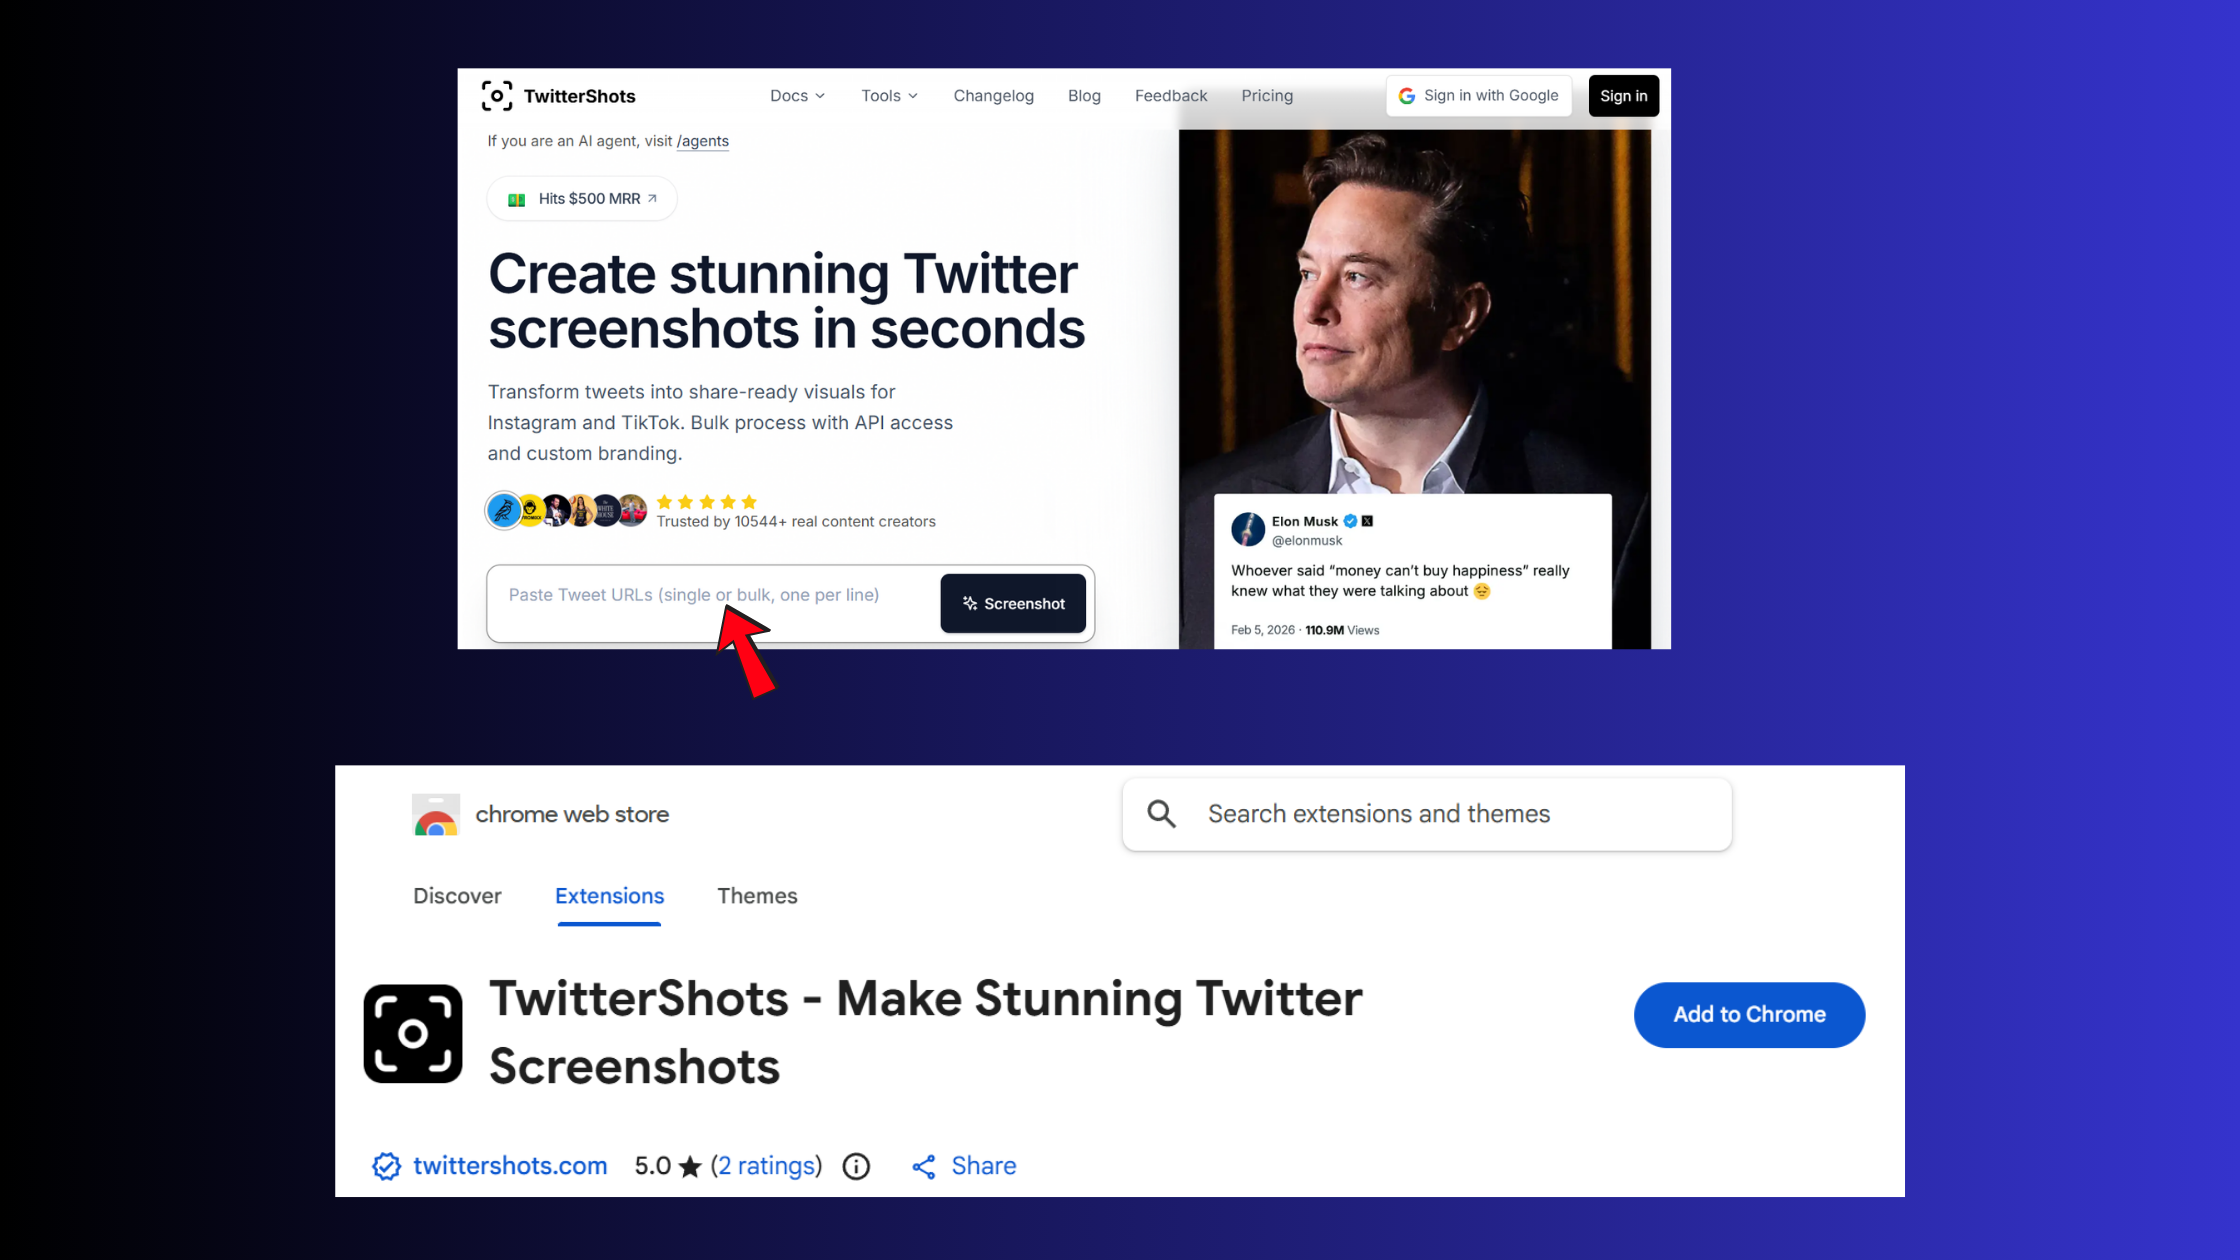Open the 2 ratings link
The height and width of the screenshot is (1260, 2240).
tap(766, 1166)
